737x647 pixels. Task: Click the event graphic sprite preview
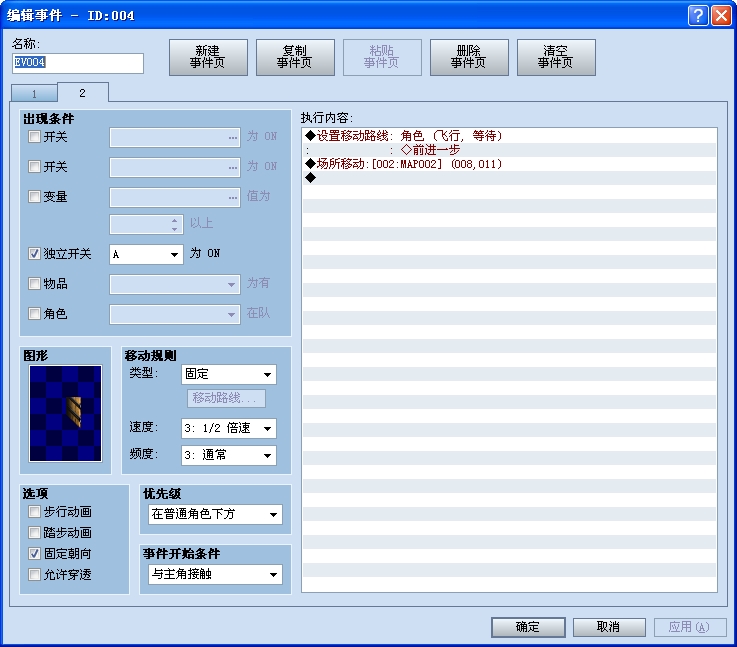click(66, 413)
